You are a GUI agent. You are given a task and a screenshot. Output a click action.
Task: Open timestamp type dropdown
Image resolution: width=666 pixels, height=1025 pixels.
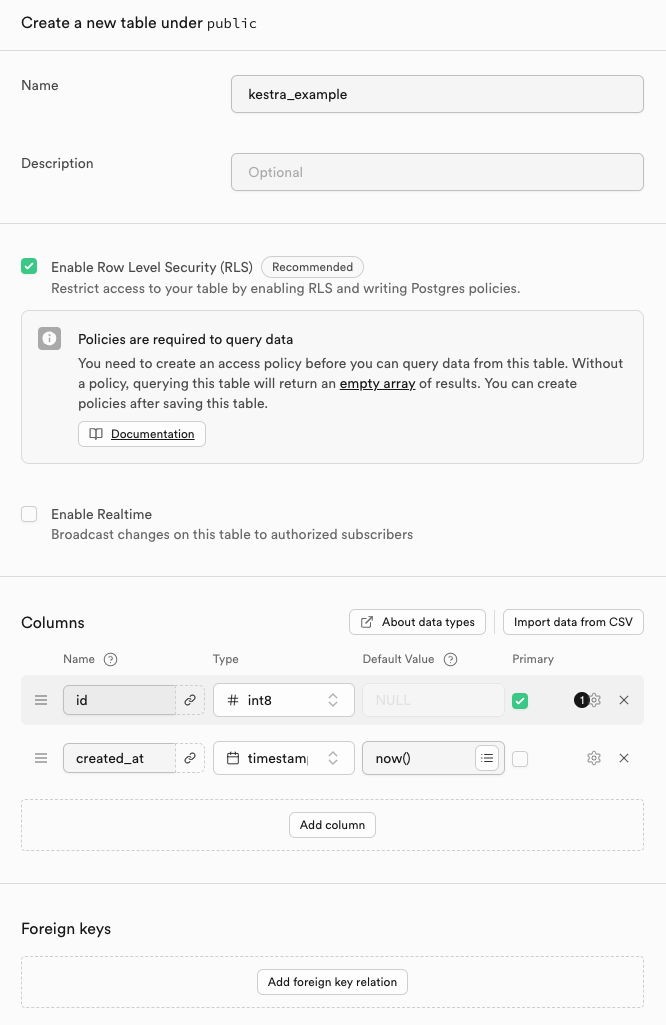(284, 759)
